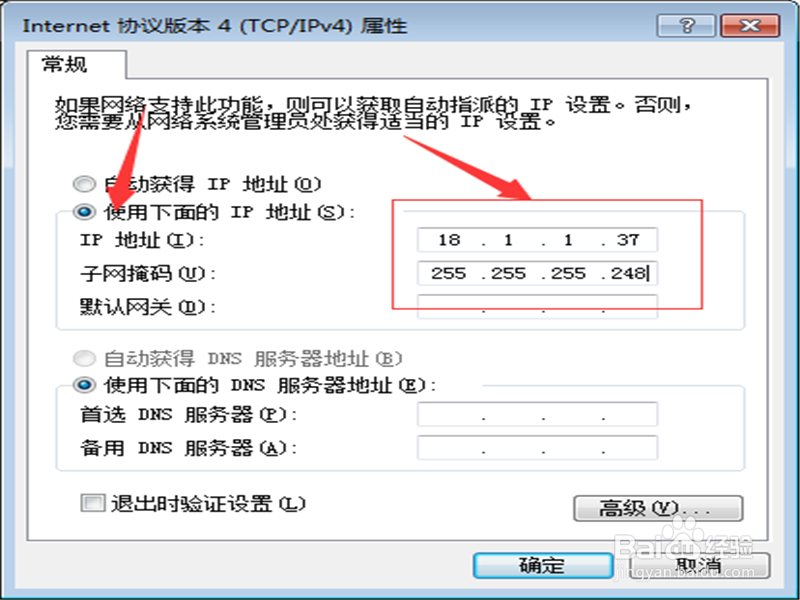Screen dimensions: 800x600
Task: Click the 默认网关 gateway input field
Action: (537, 307)
